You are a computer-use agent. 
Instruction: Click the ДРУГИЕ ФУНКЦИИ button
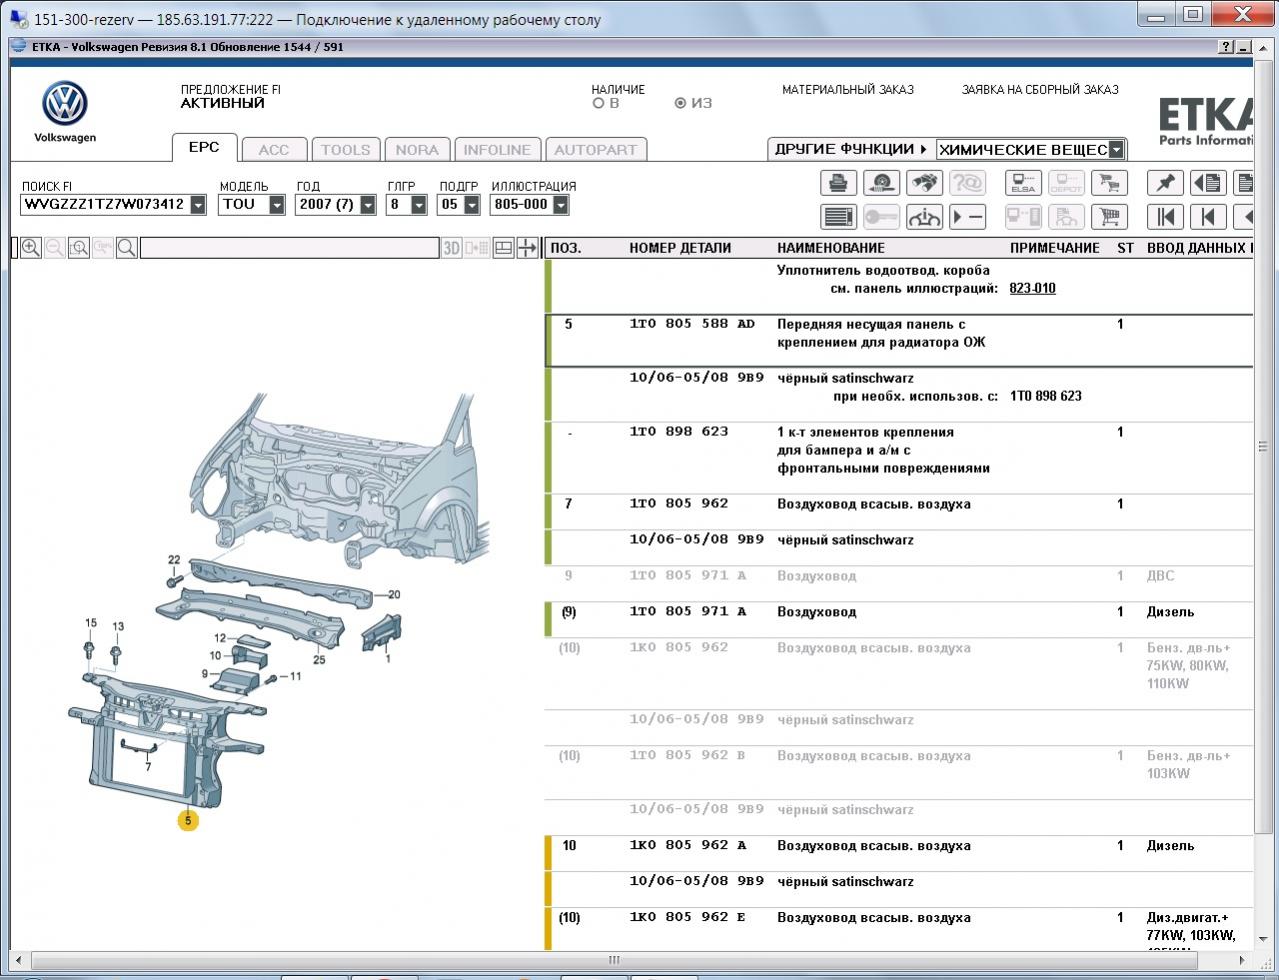coord(851,149)
